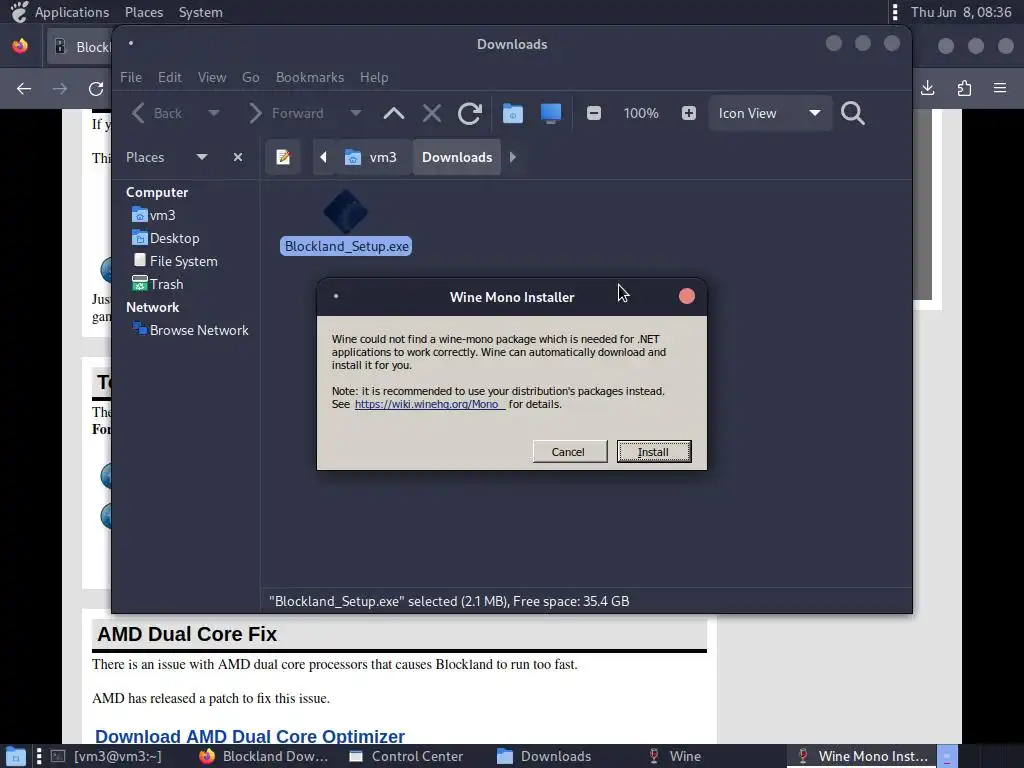Switch to vm3 terminal in taskbar
Image resolution: width=1024 pixels, height=768 pixels.
click(107, 756)
